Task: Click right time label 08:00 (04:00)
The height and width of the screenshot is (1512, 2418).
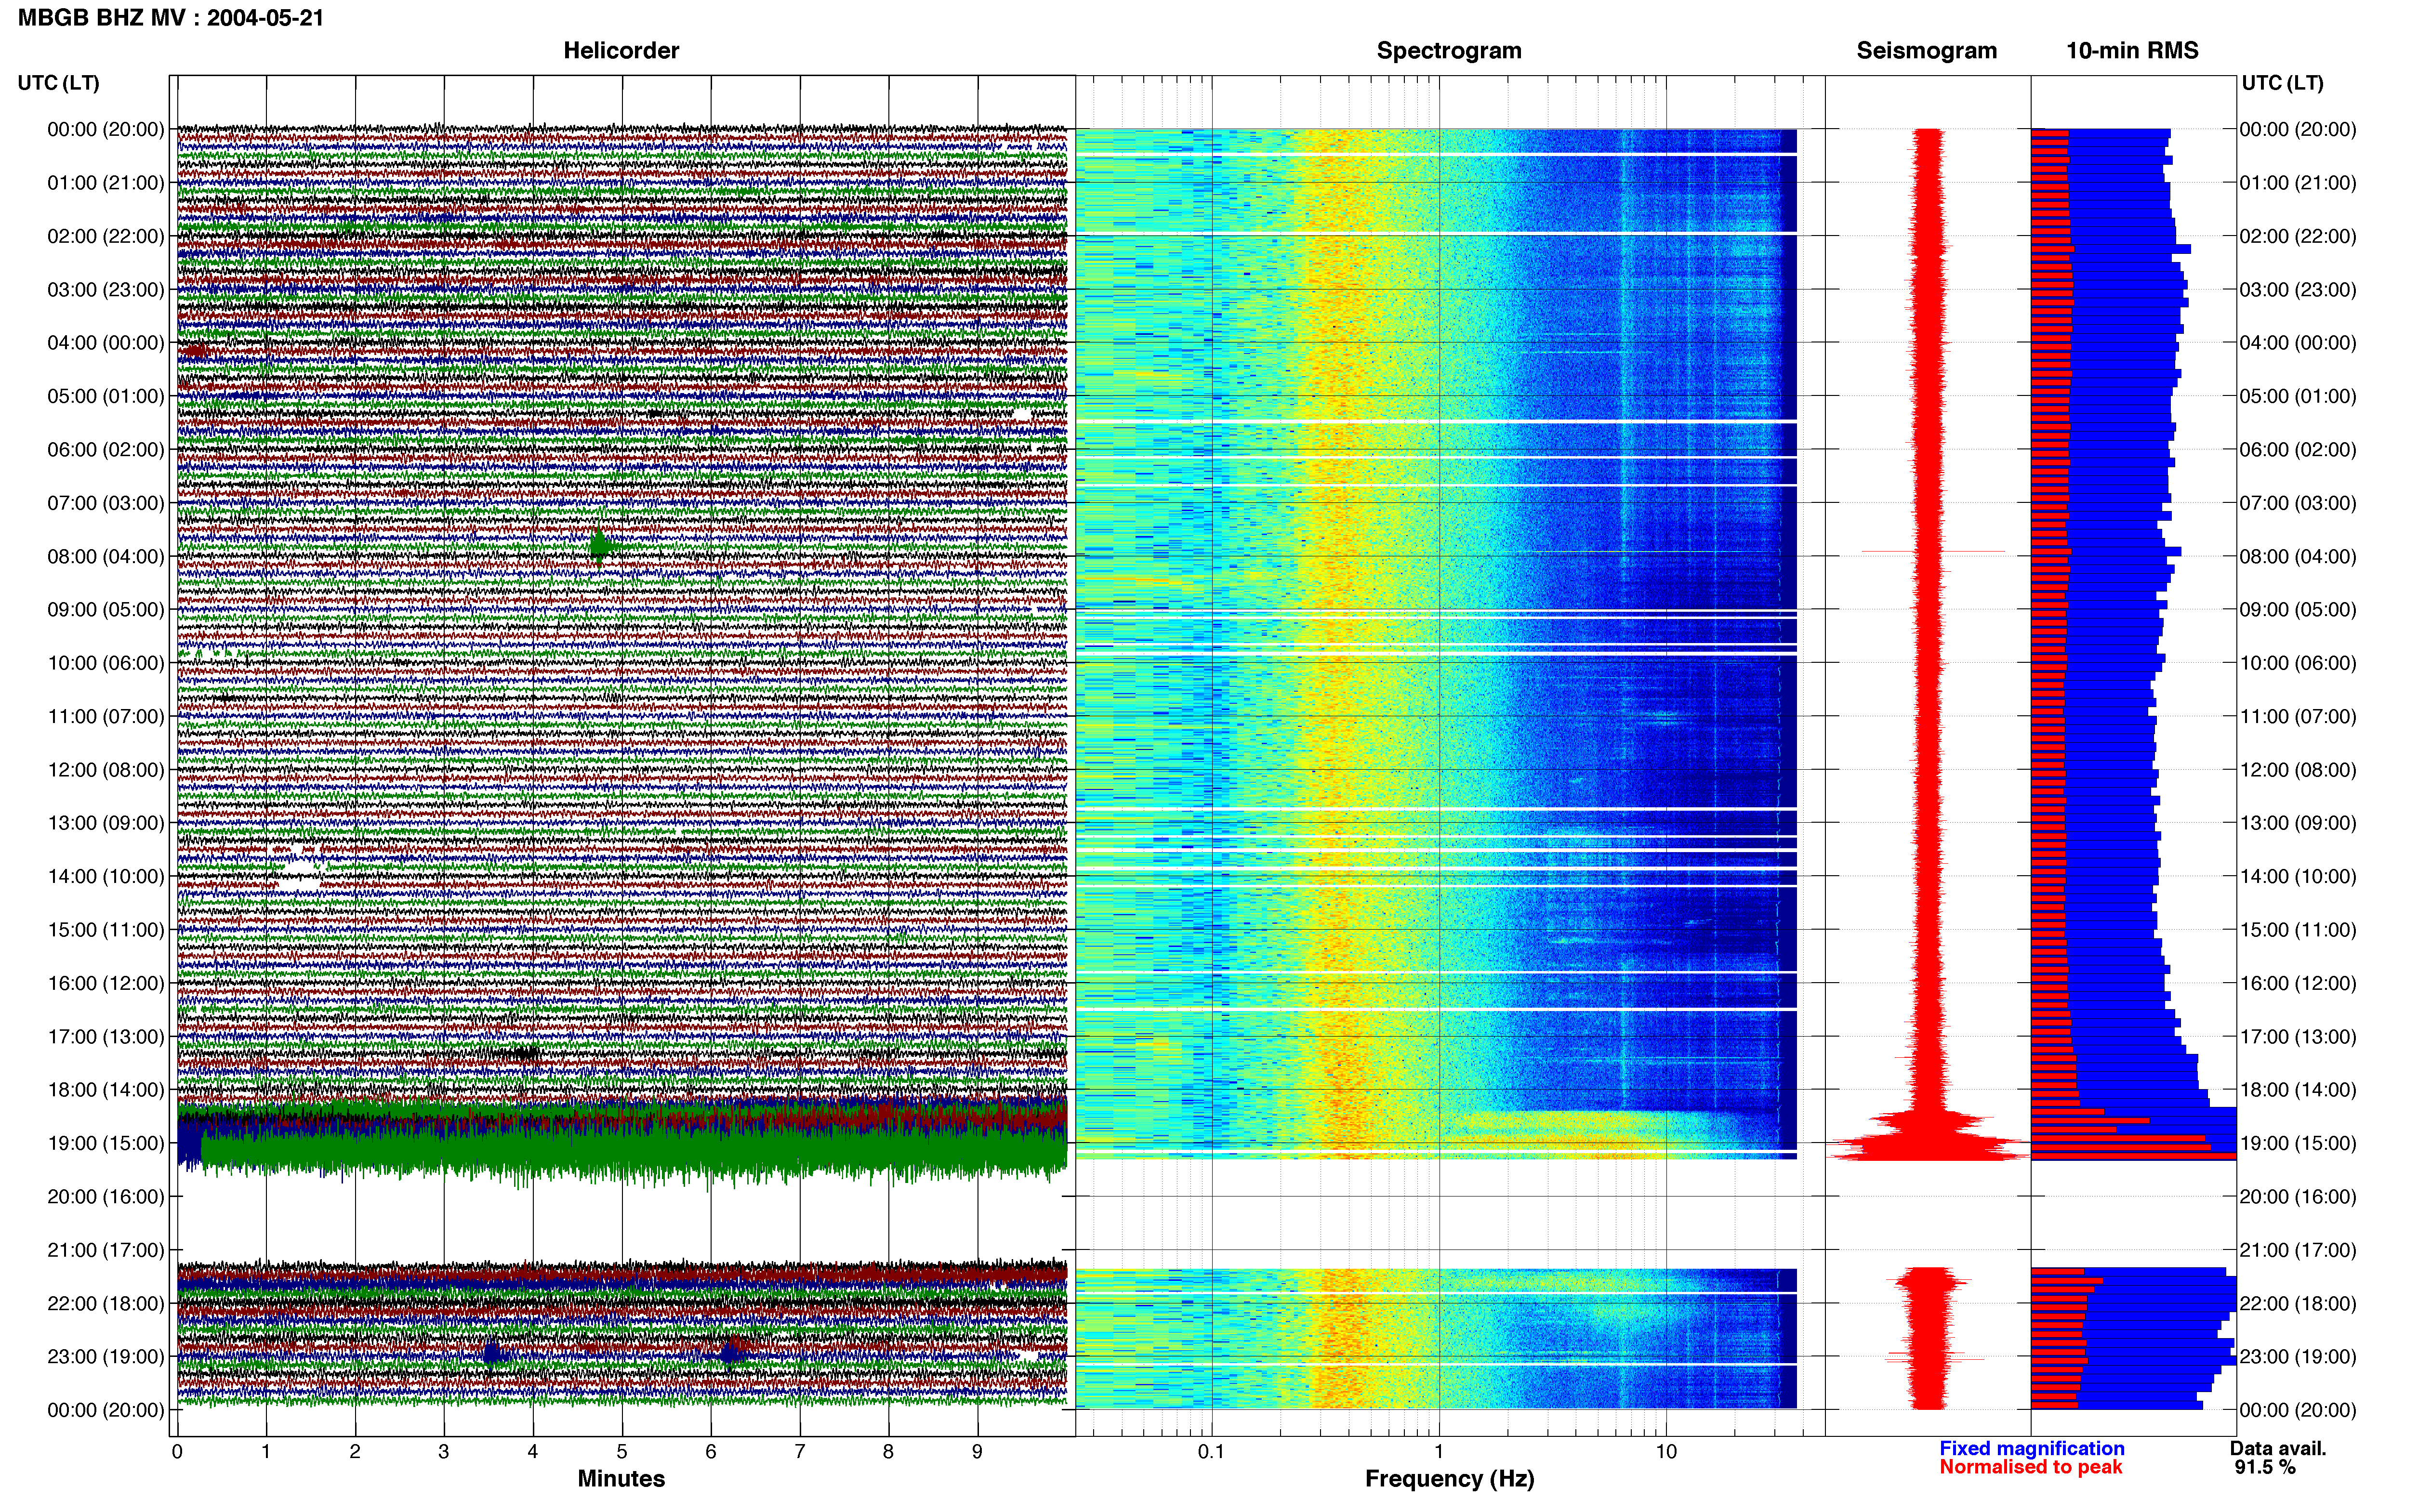Action: point(2298,556)
